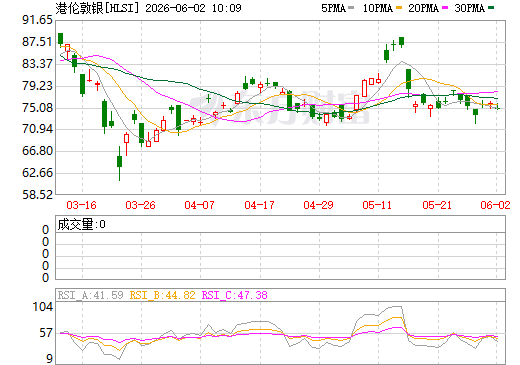Image resolution: width=520 pixels, height=365 pixels.
Task: Click the 30PMA legend label
Action: pos(469,8)
